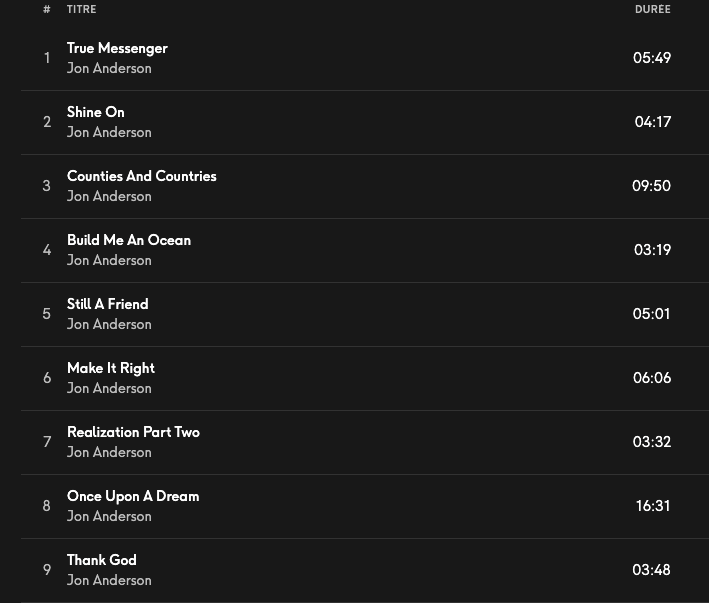Click Jon Anderson under Make It Right
Viewport: 709px width, 603px height.
tap(109, 389)
